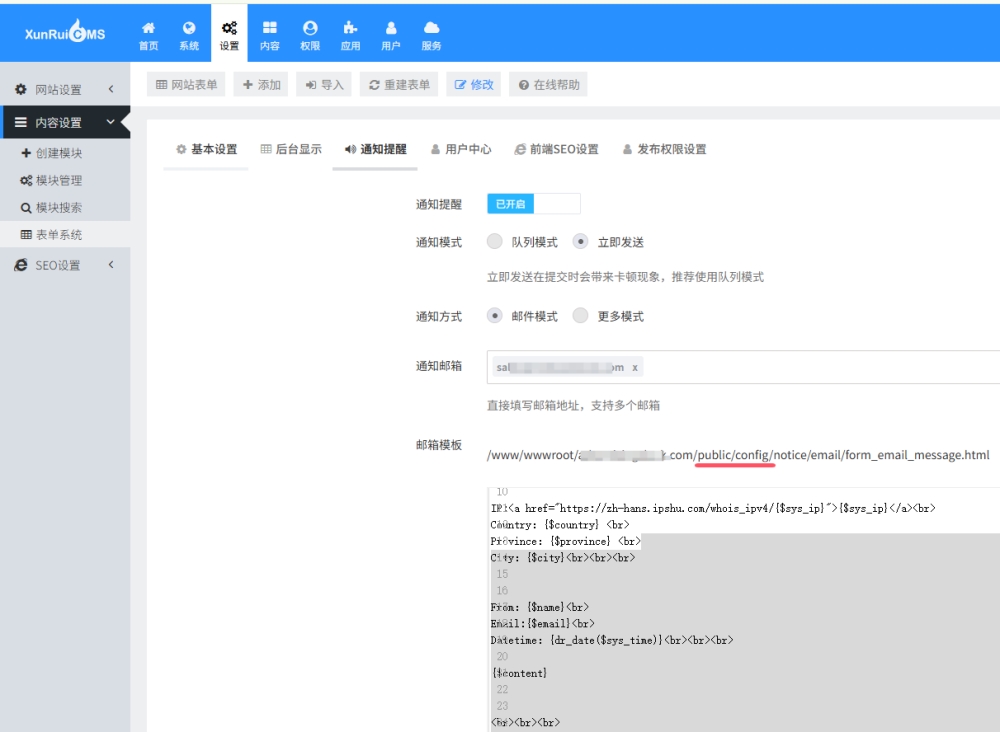Screen dimensions: 1000x732
Task: Click hamburger icon beside 内容设置
Action: (20, 122)
